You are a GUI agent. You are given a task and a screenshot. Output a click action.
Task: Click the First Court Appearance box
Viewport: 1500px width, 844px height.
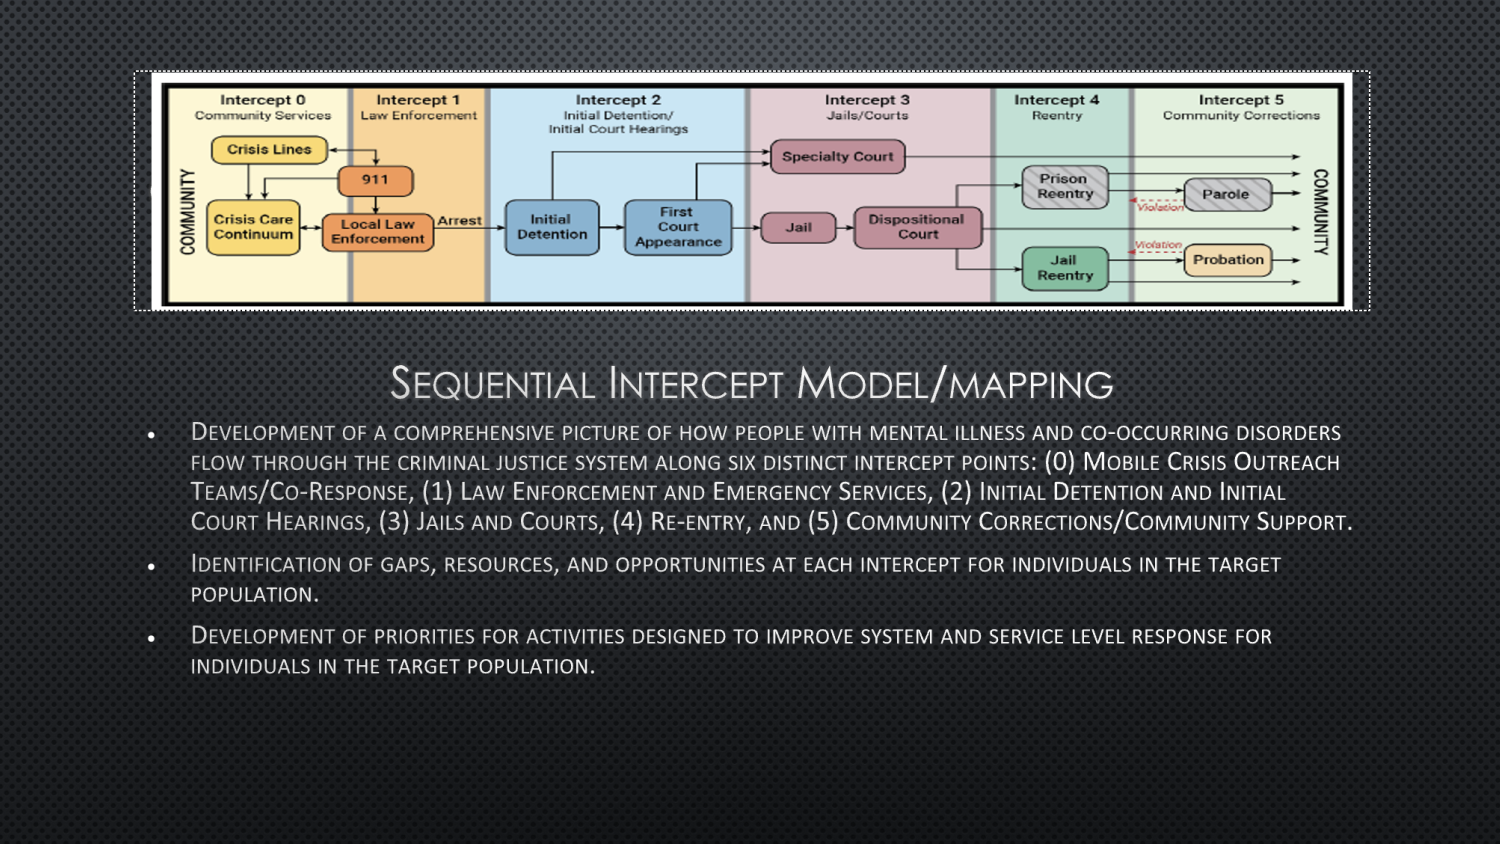(677, 227)
